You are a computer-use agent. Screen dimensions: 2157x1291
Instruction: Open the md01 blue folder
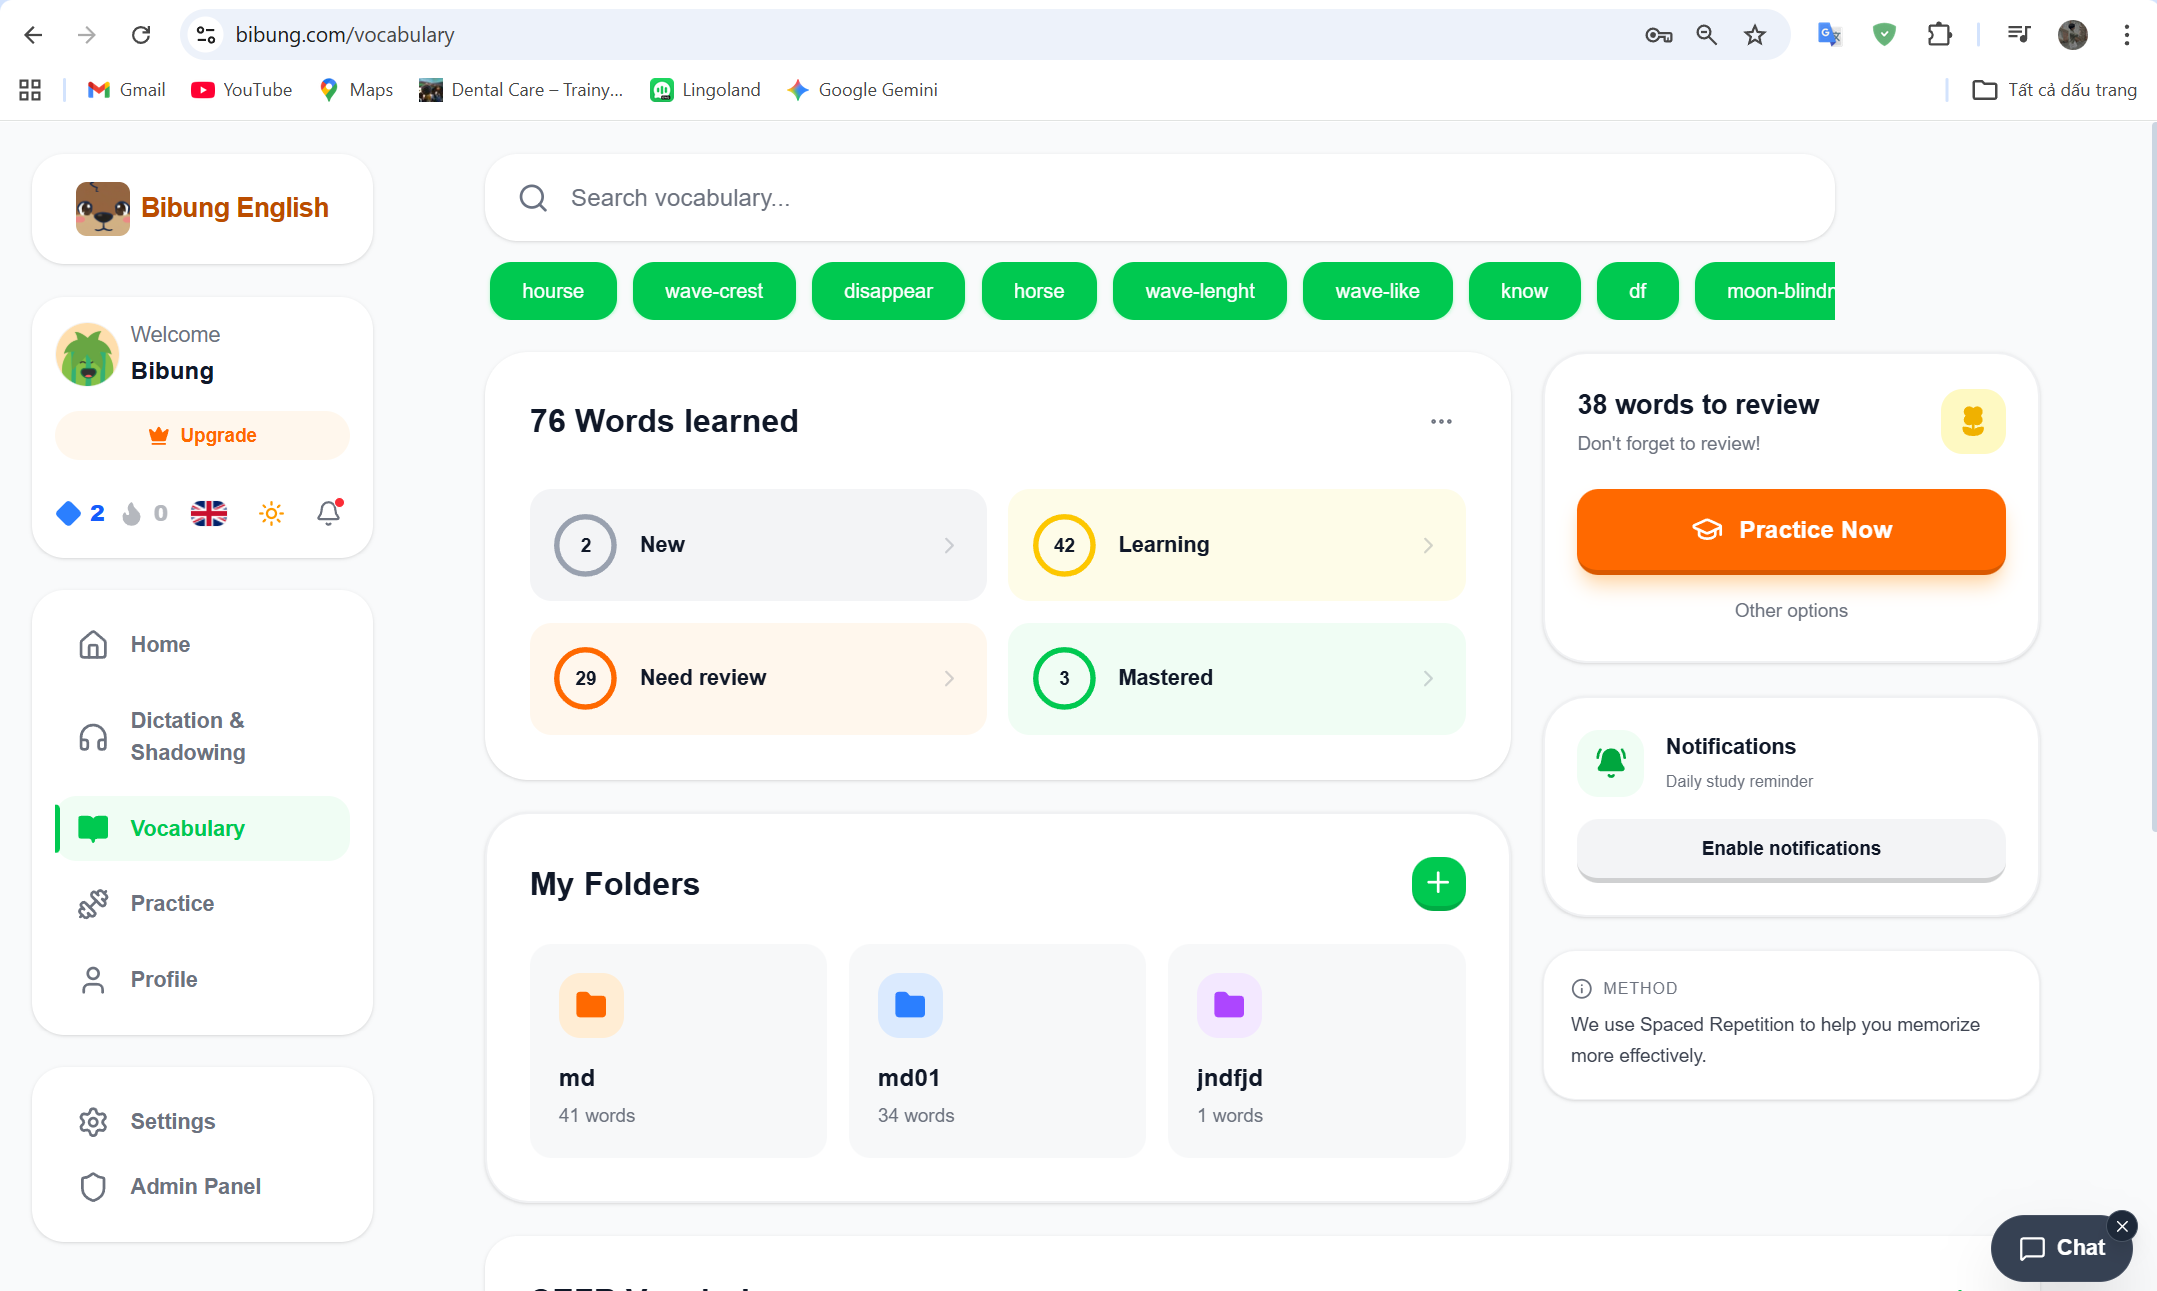pyautogui.click(x=997, y=1050)
